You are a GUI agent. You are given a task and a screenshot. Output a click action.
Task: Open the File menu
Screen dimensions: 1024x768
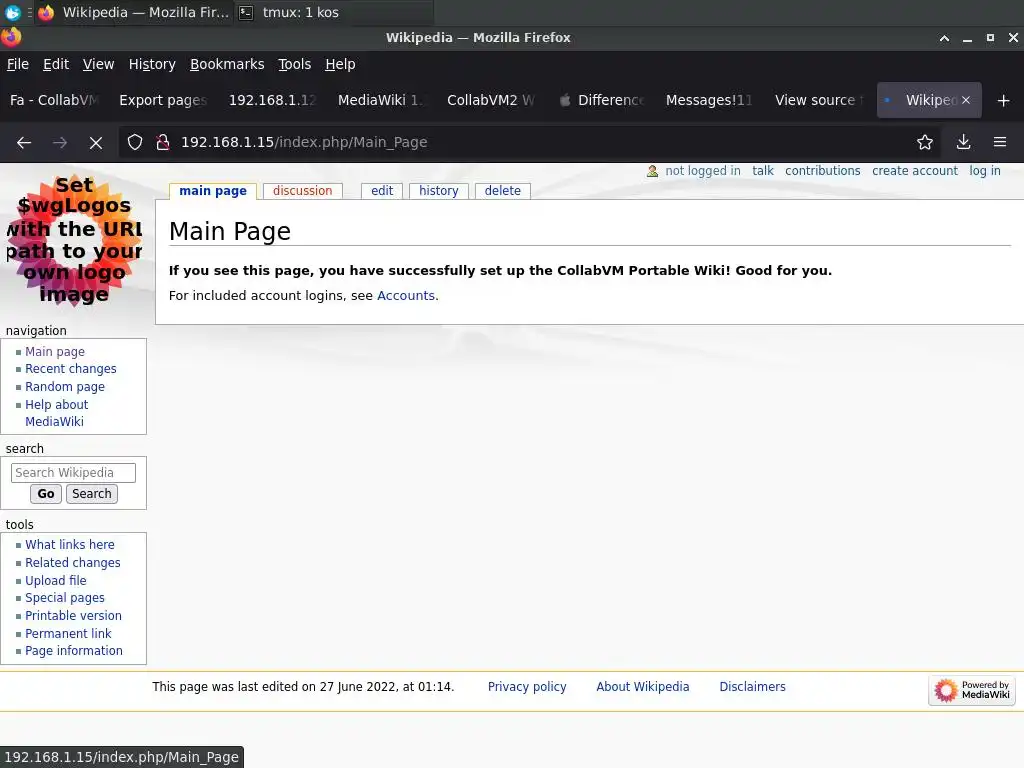(x=18, y=64)
